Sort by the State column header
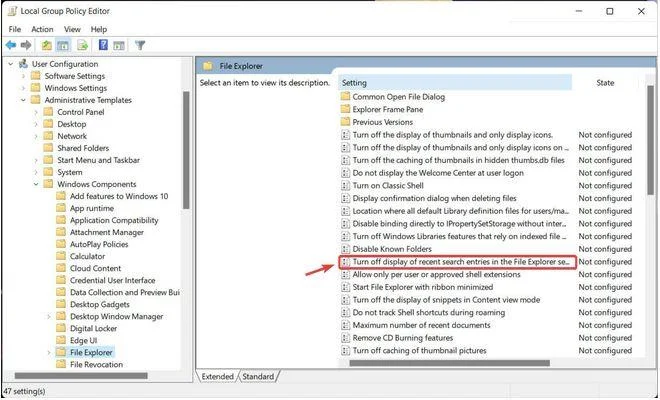This screenshot has width=660, height=400. pos(604,82)
